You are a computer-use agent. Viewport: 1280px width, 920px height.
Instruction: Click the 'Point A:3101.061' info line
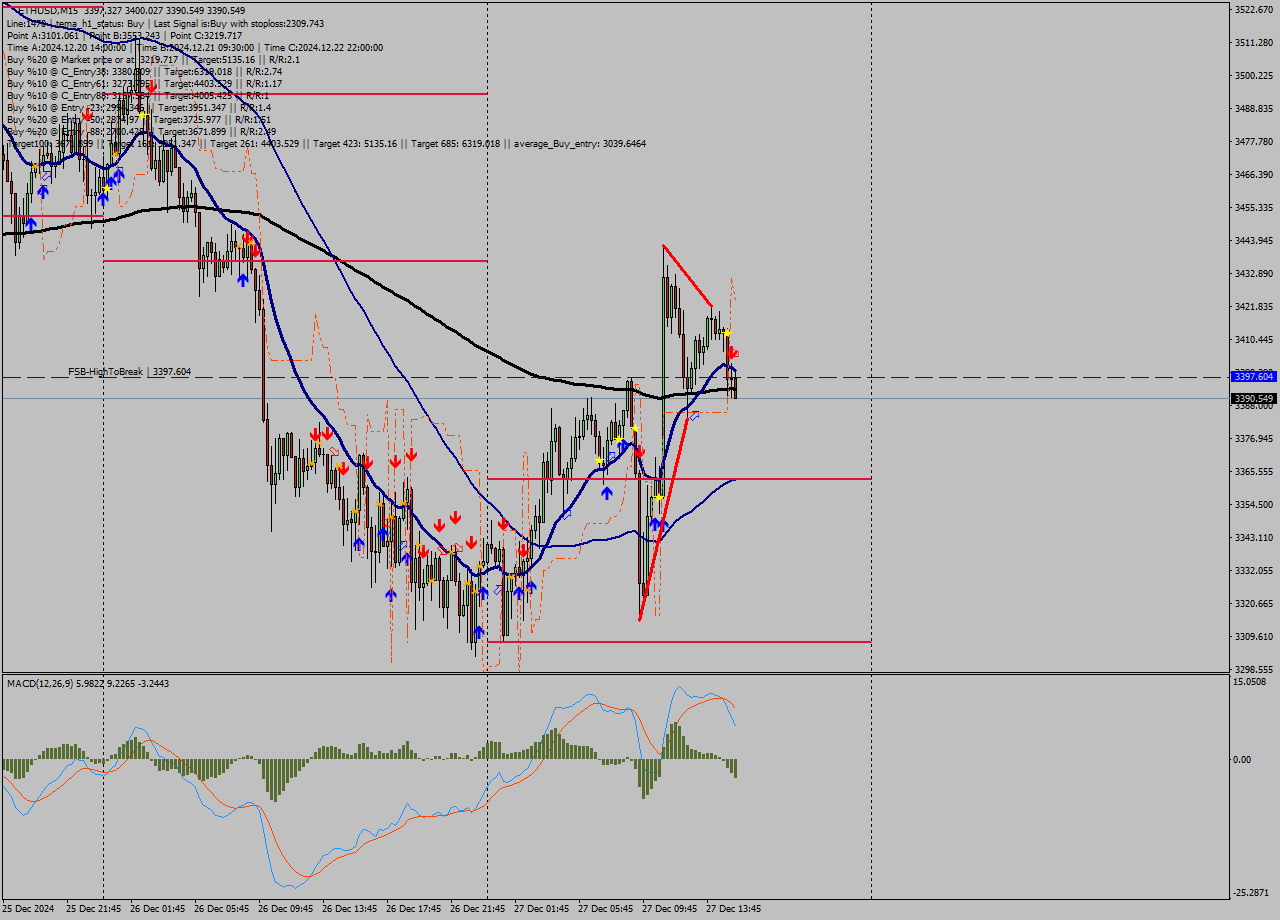click(124, 35)
